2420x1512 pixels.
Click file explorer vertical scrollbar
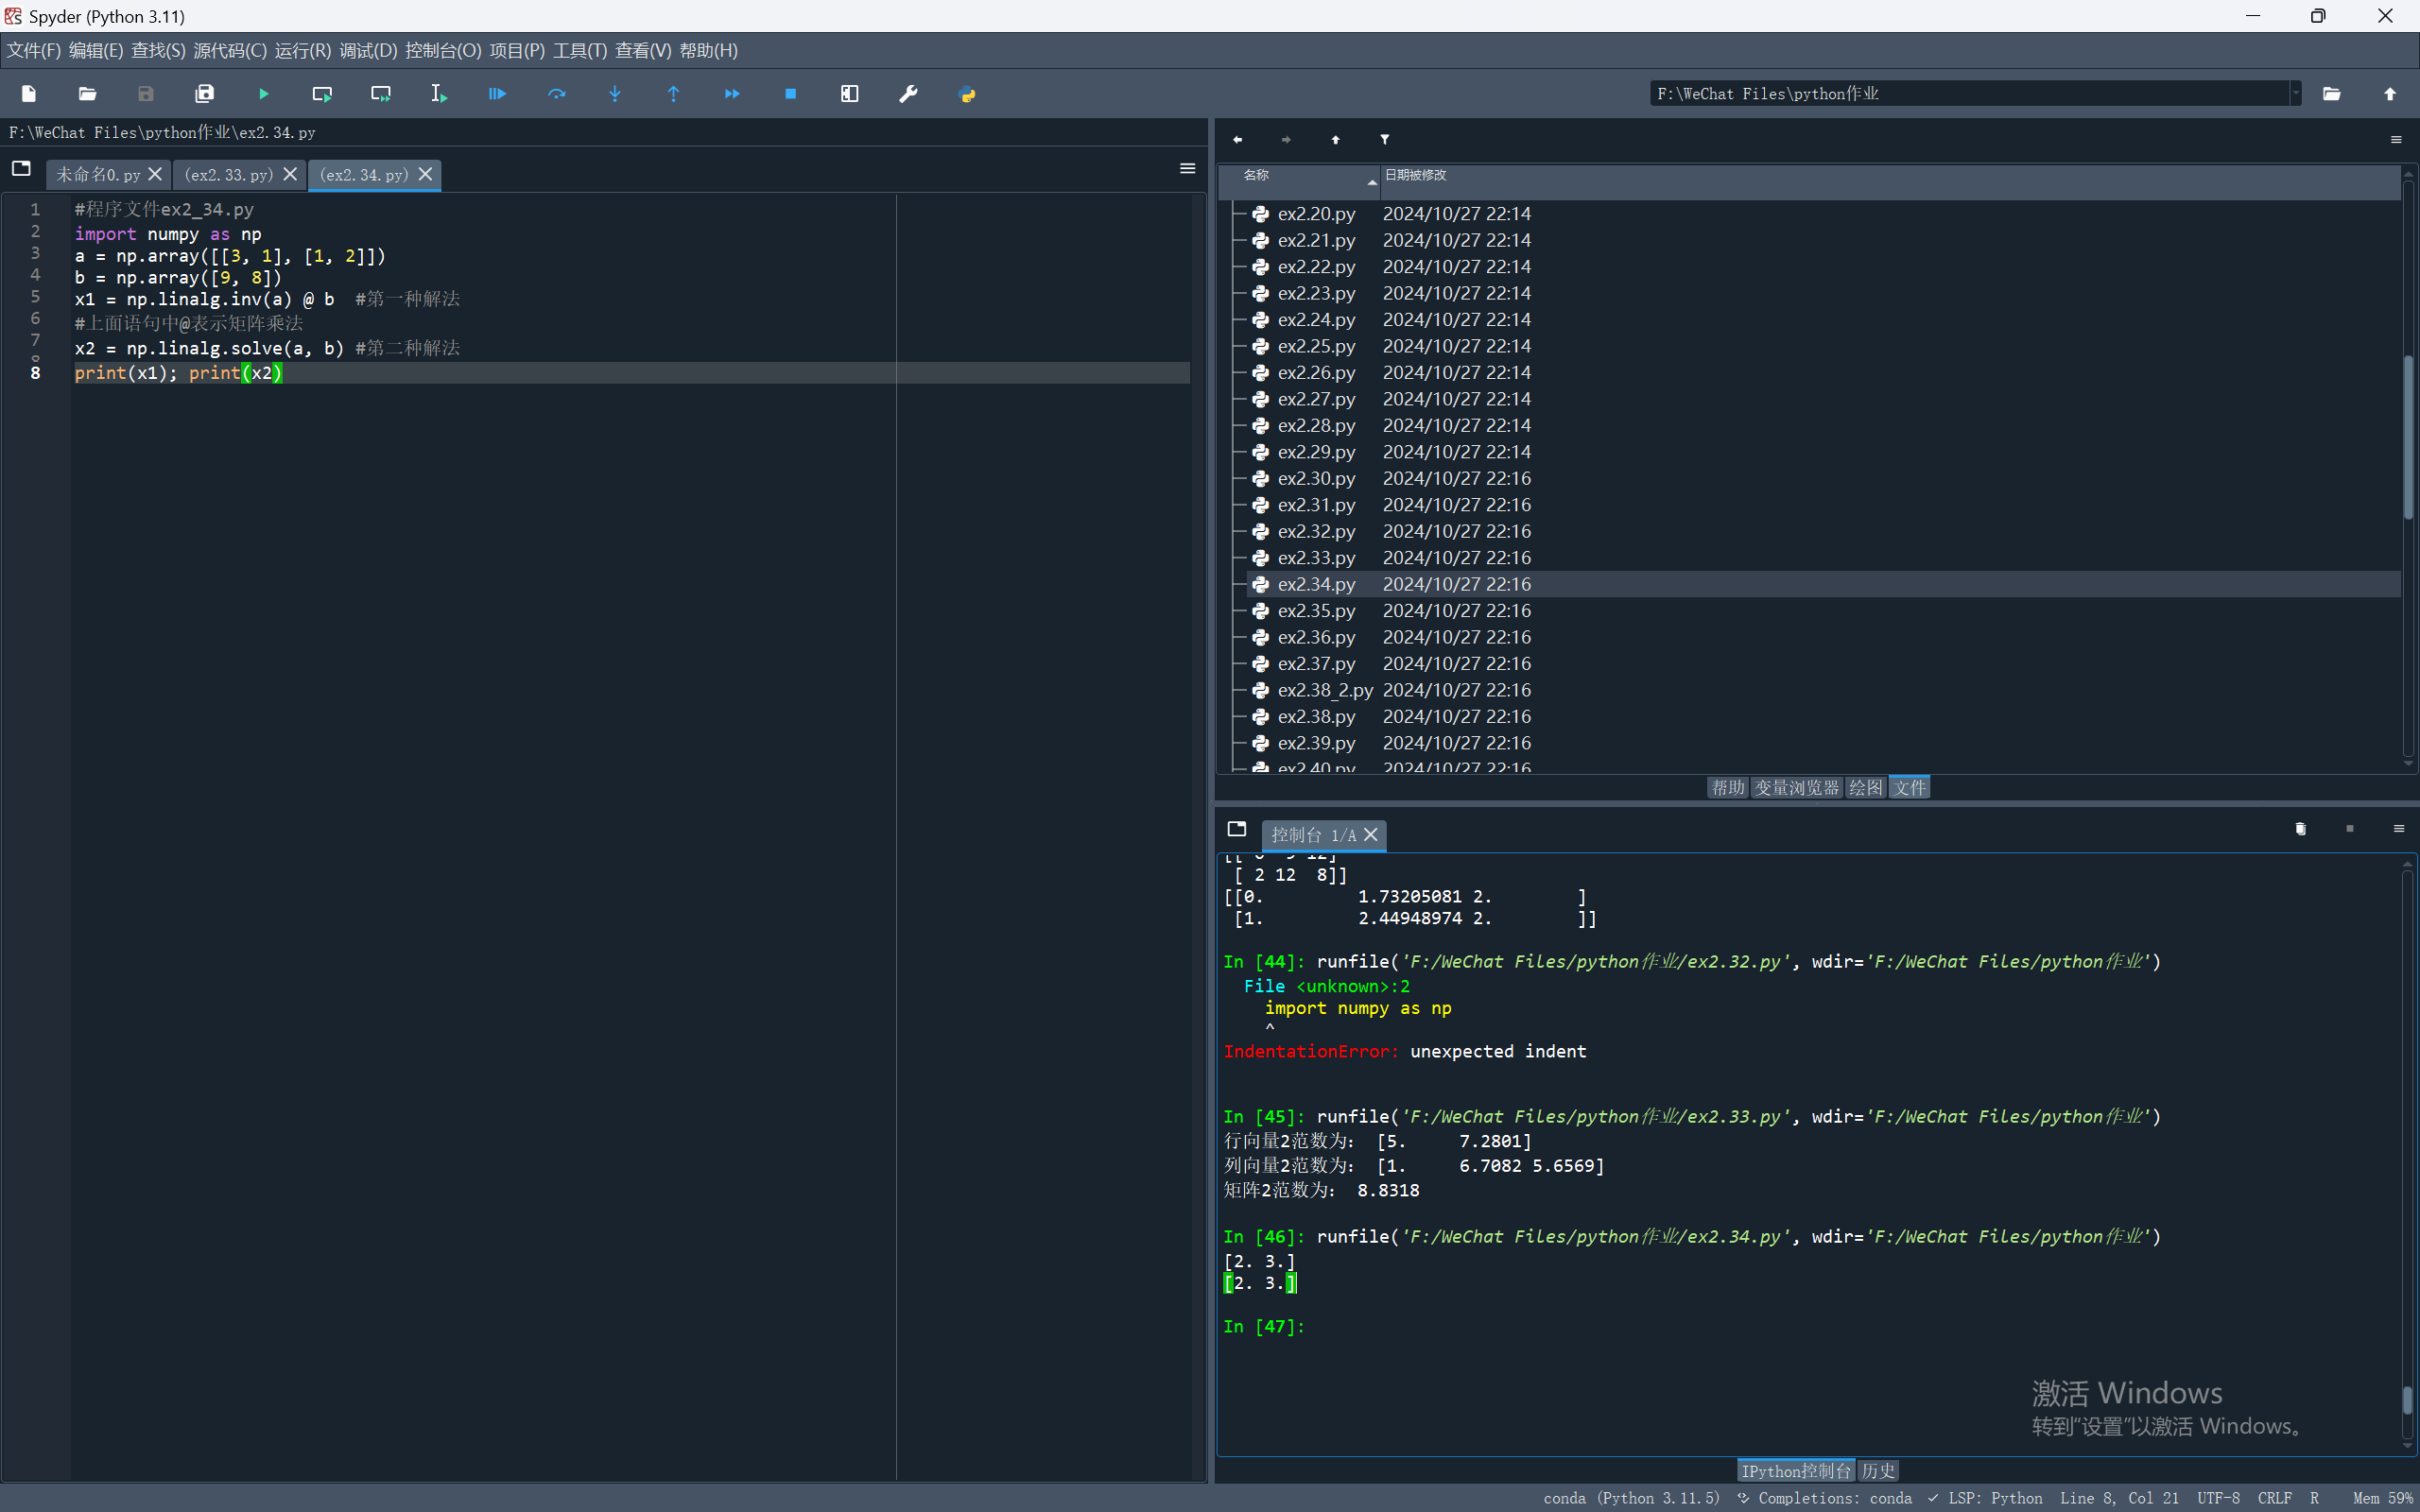coord(2408,438)
